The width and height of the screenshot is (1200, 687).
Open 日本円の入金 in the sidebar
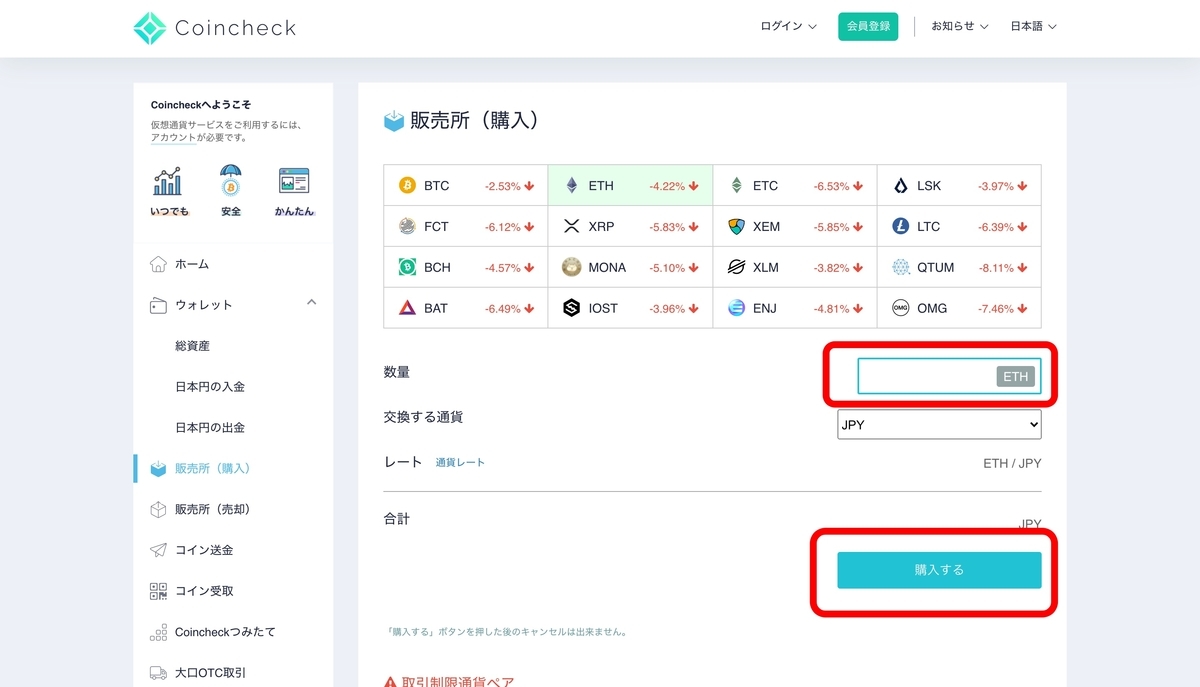(210, 387)
